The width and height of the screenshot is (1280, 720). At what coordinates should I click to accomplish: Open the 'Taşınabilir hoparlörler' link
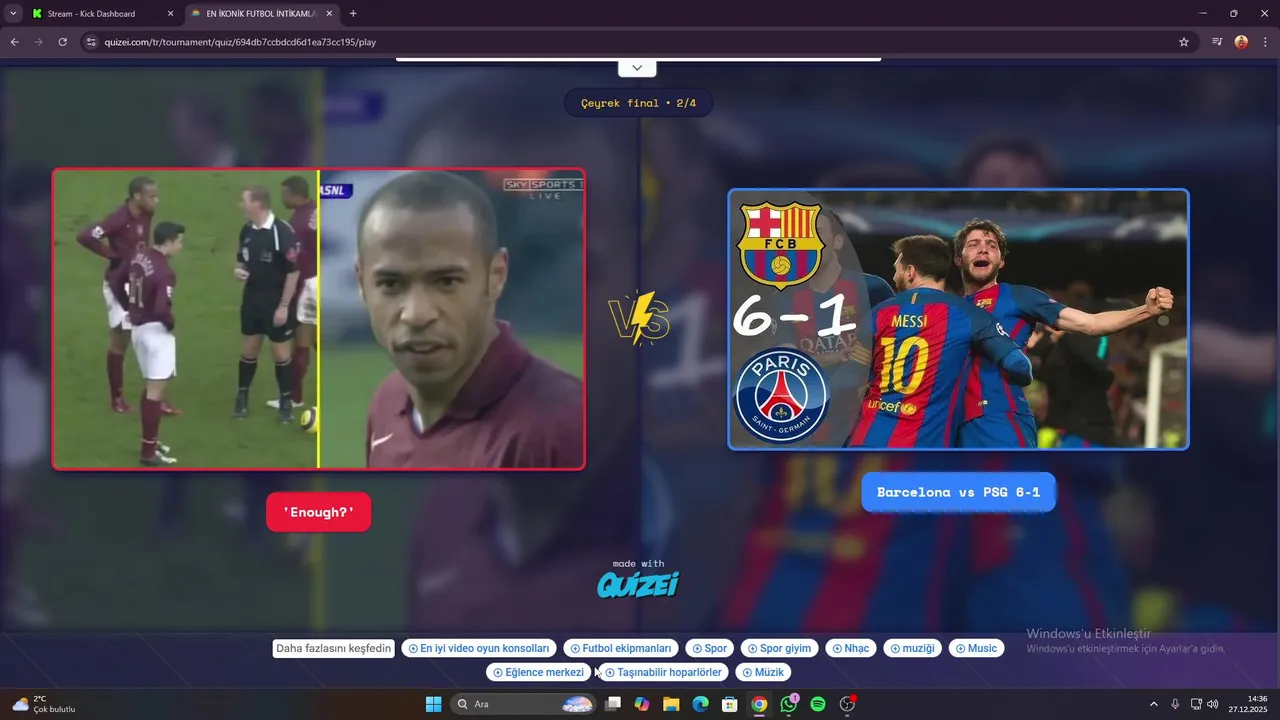click(x=663, y=672)
